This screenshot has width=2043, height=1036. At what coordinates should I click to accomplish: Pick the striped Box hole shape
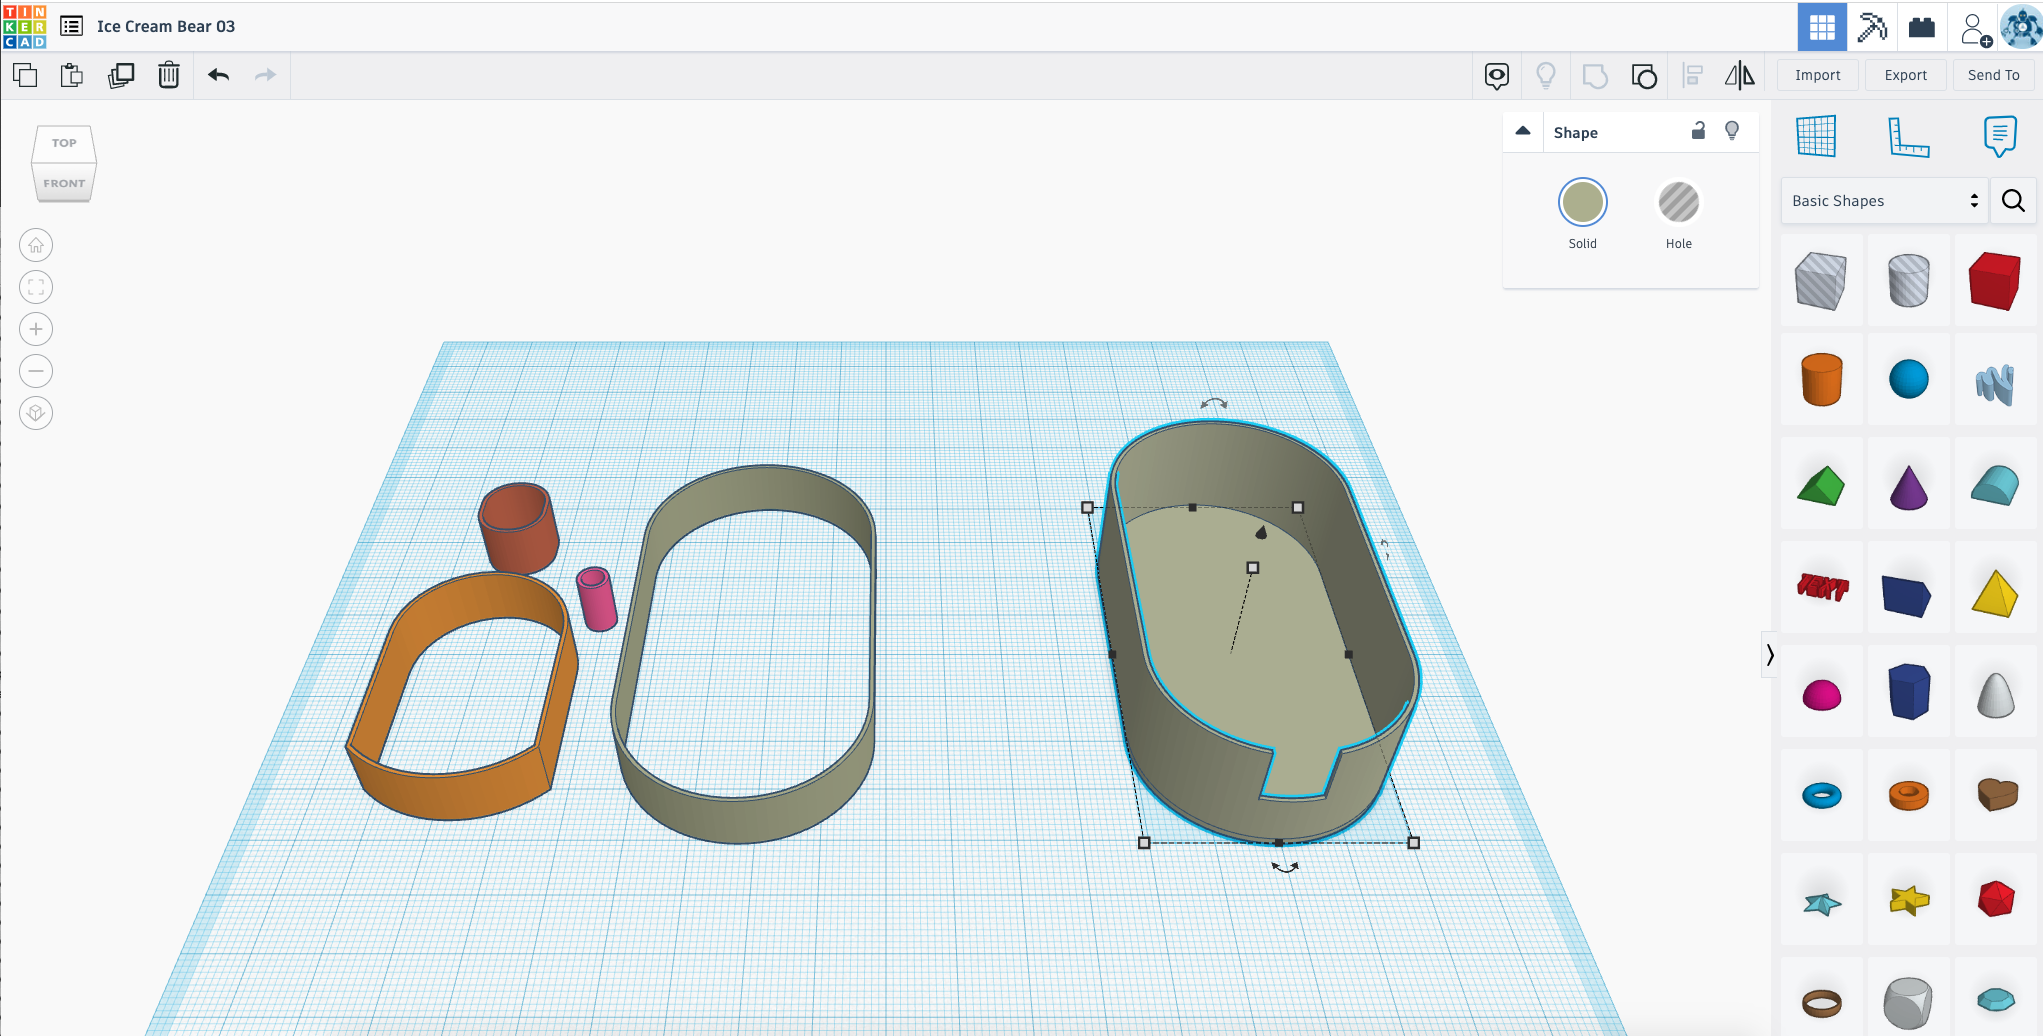click(x=1820, y=281)
